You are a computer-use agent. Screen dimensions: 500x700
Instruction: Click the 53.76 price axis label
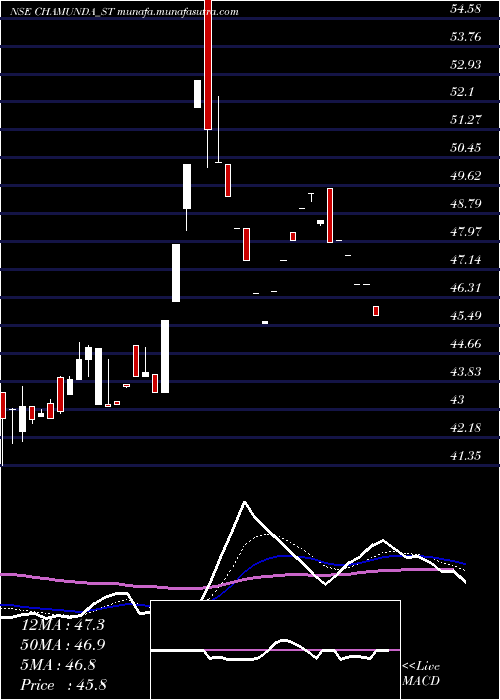point(466,37)
